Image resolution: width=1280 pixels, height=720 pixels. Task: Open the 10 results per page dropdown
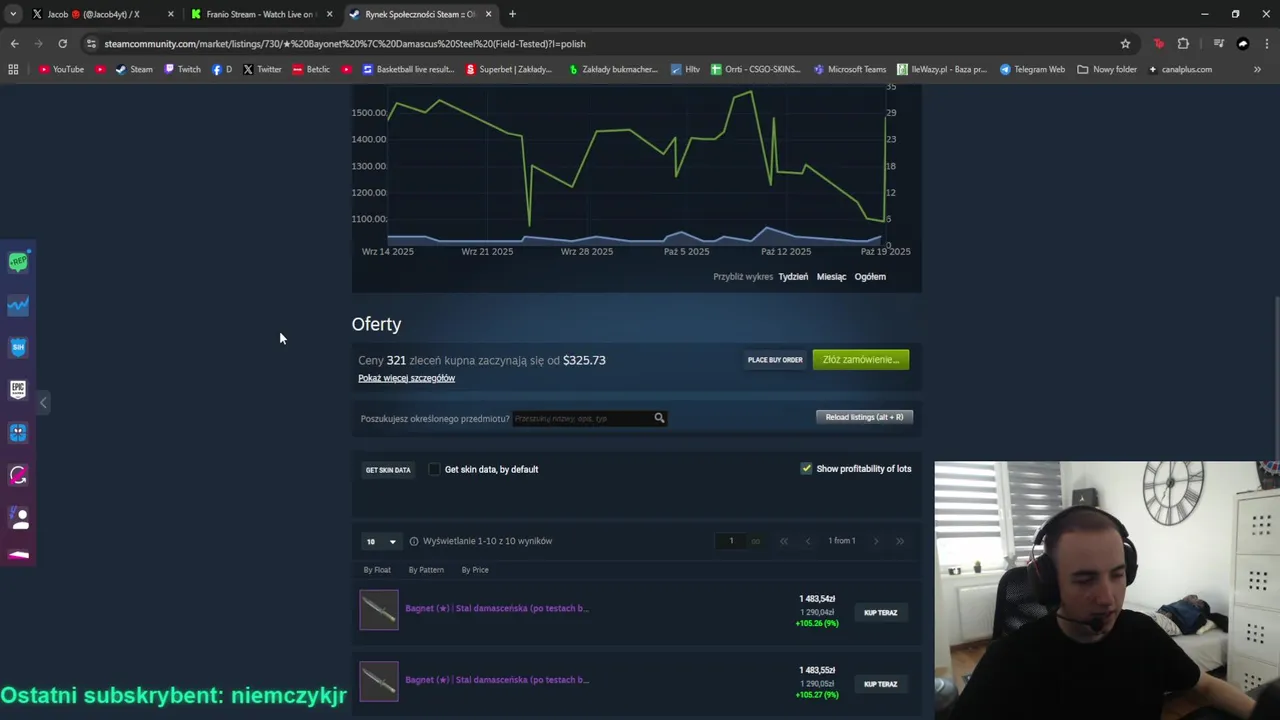[x=380, y=541]
